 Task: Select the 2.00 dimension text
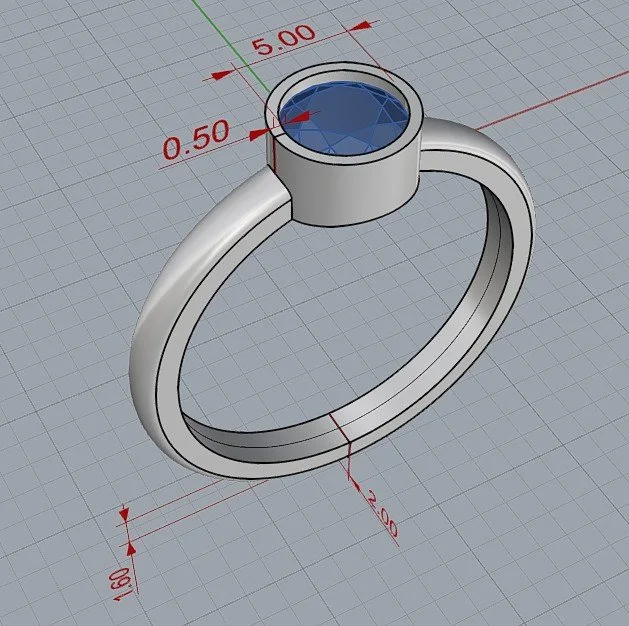click(x=383, y=515)
